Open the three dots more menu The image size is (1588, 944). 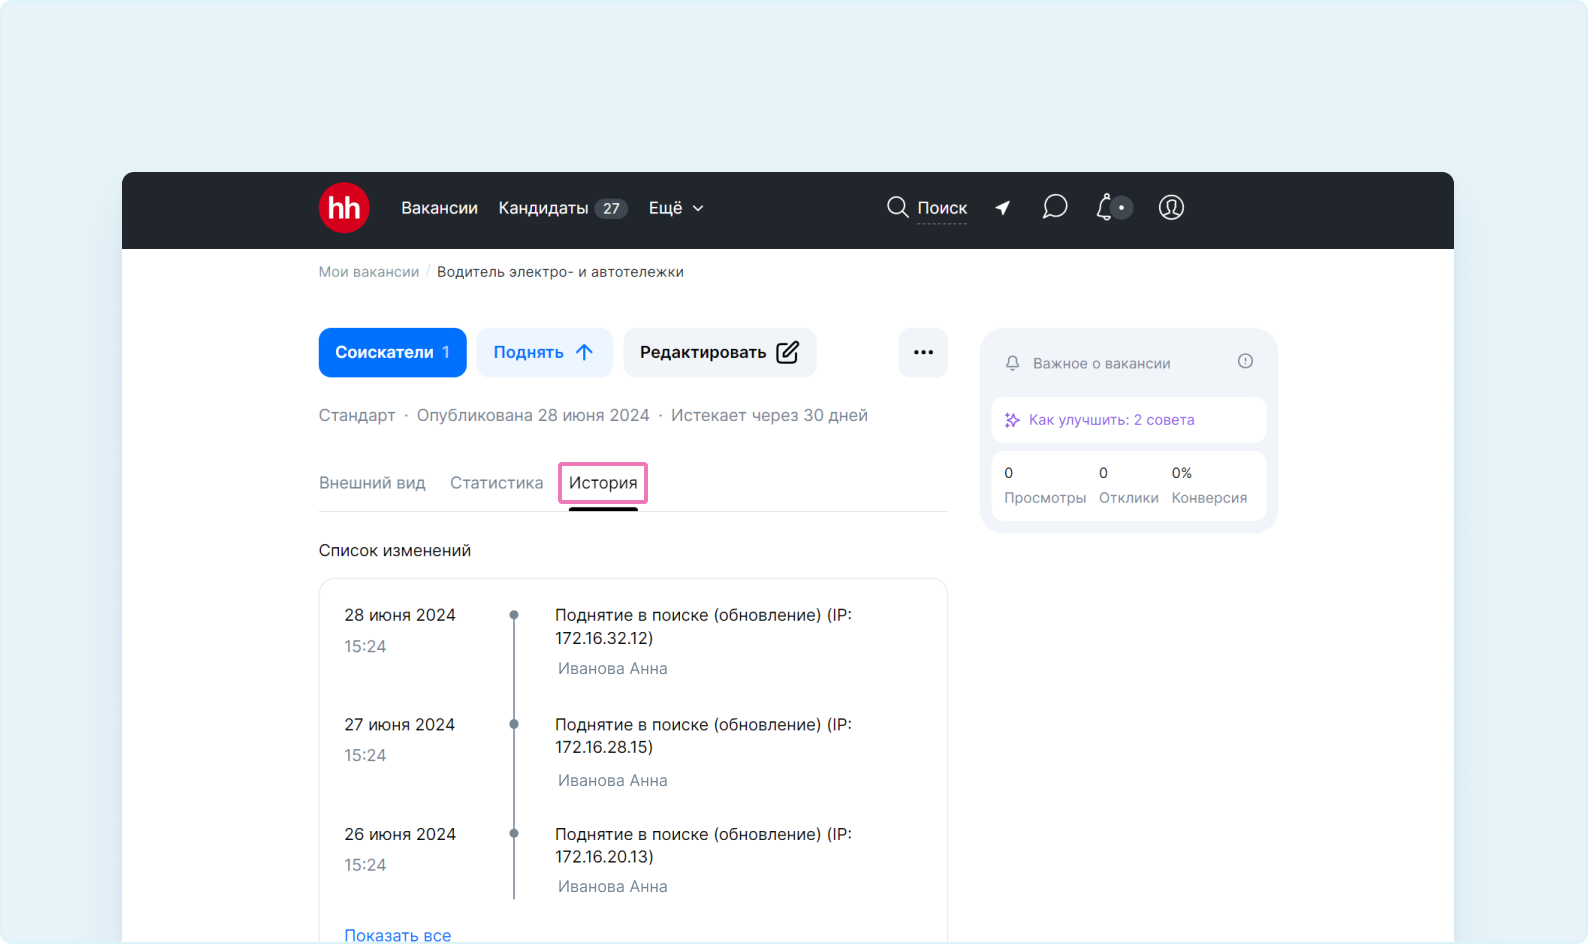923,352
